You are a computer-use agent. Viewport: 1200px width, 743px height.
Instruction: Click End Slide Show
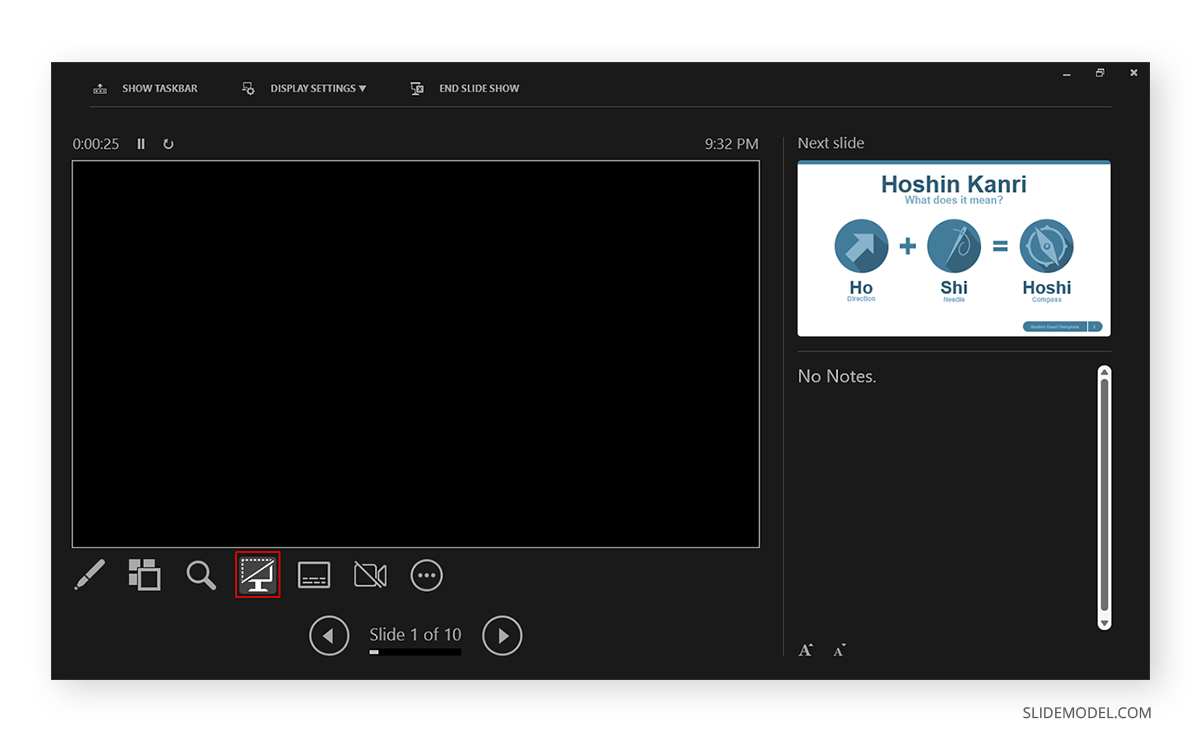465,88
